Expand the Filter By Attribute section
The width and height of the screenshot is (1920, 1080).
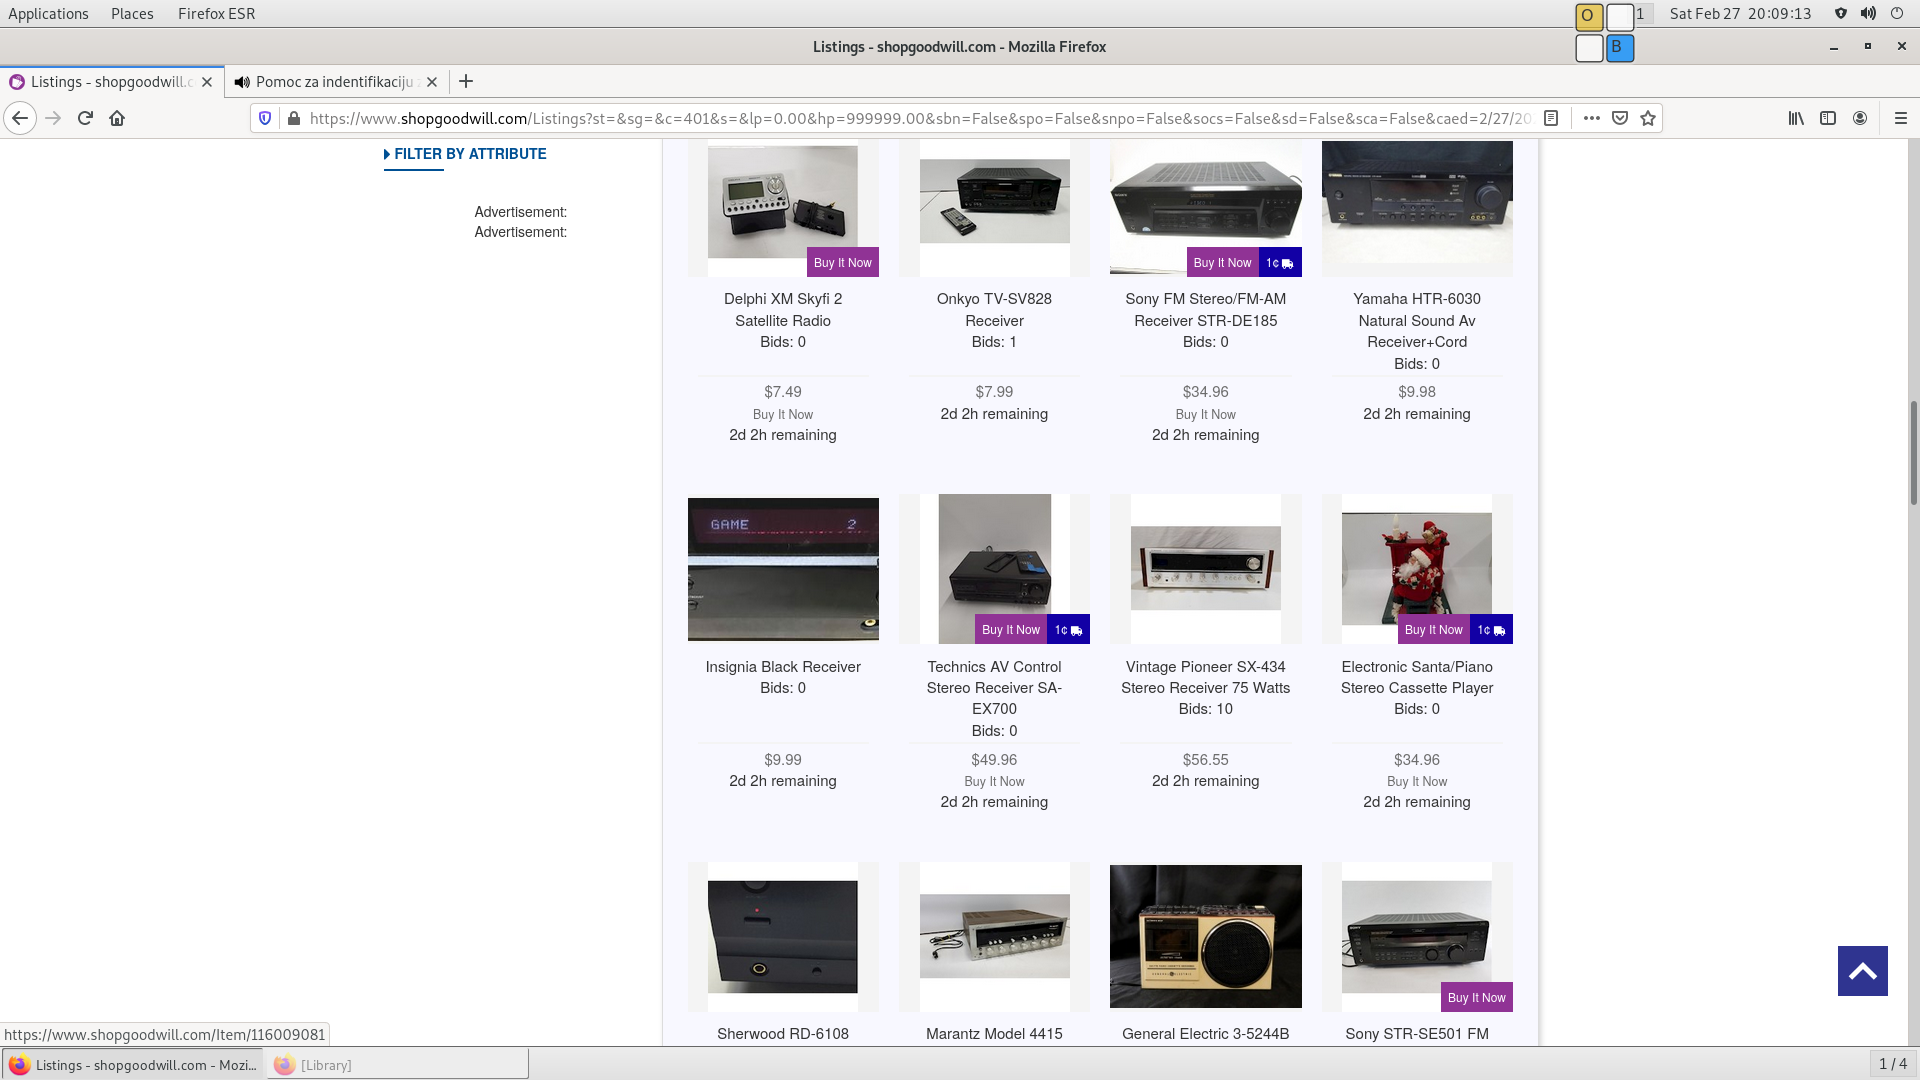point(465,154)
